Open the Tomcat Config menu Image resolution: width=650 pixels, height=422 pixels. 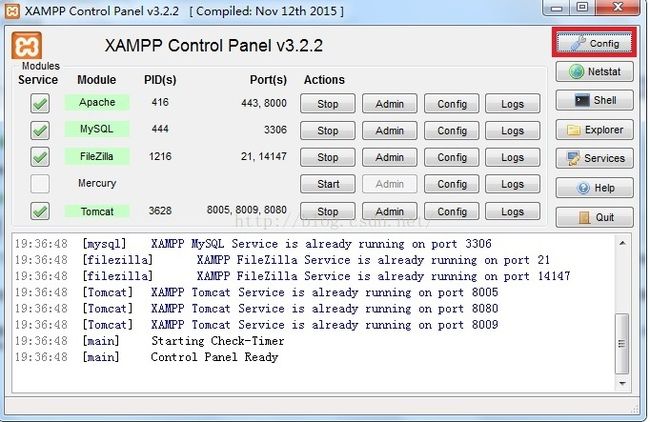click(451, 211)
